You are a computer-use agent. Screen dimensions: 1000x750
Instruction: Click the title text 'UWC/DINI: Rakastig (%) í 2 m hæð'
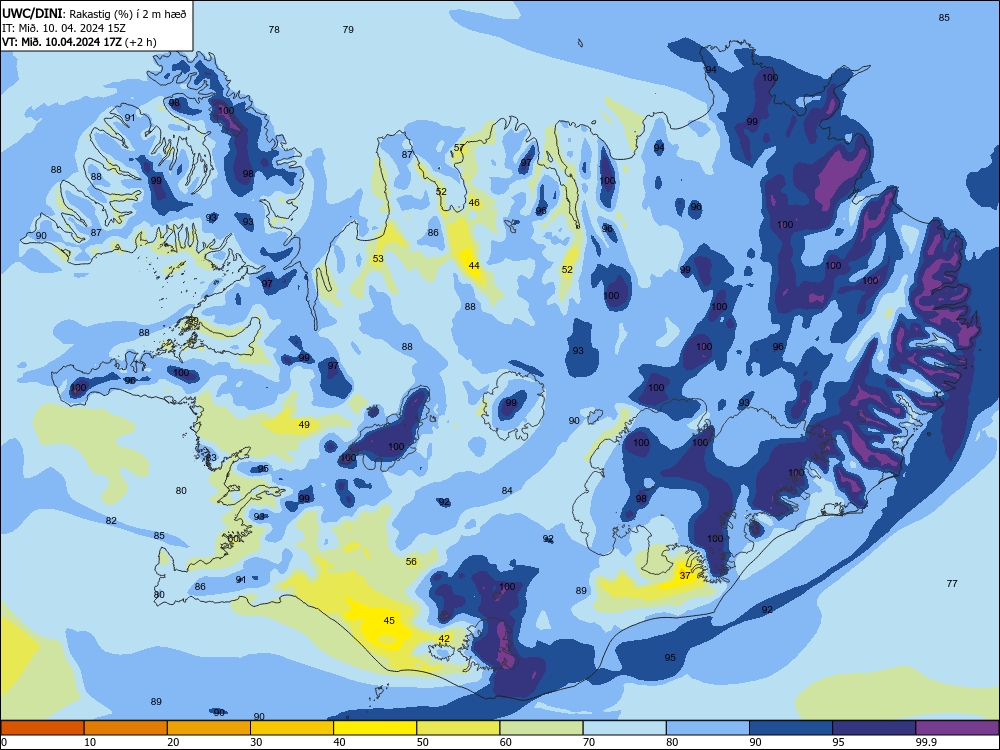click(x=94, y=14)
